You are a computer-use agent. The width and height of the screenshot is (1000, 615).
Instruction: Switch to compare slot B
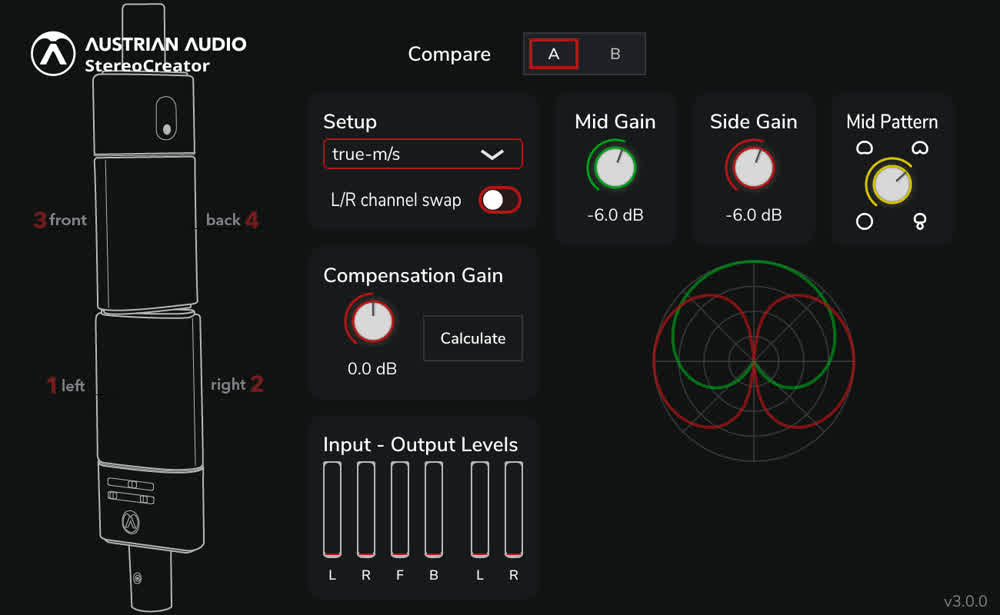pyautogui.click(x=615, y=54)
